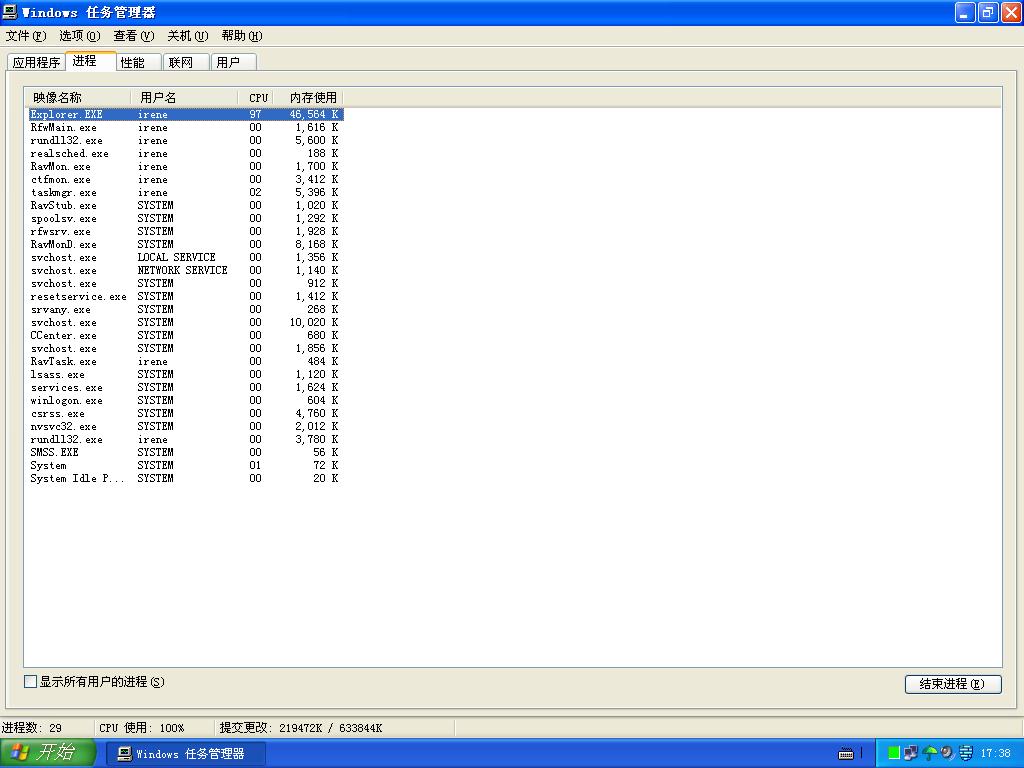
Task: Select the SMSS.EXE process row
Action: coord(185,453)
